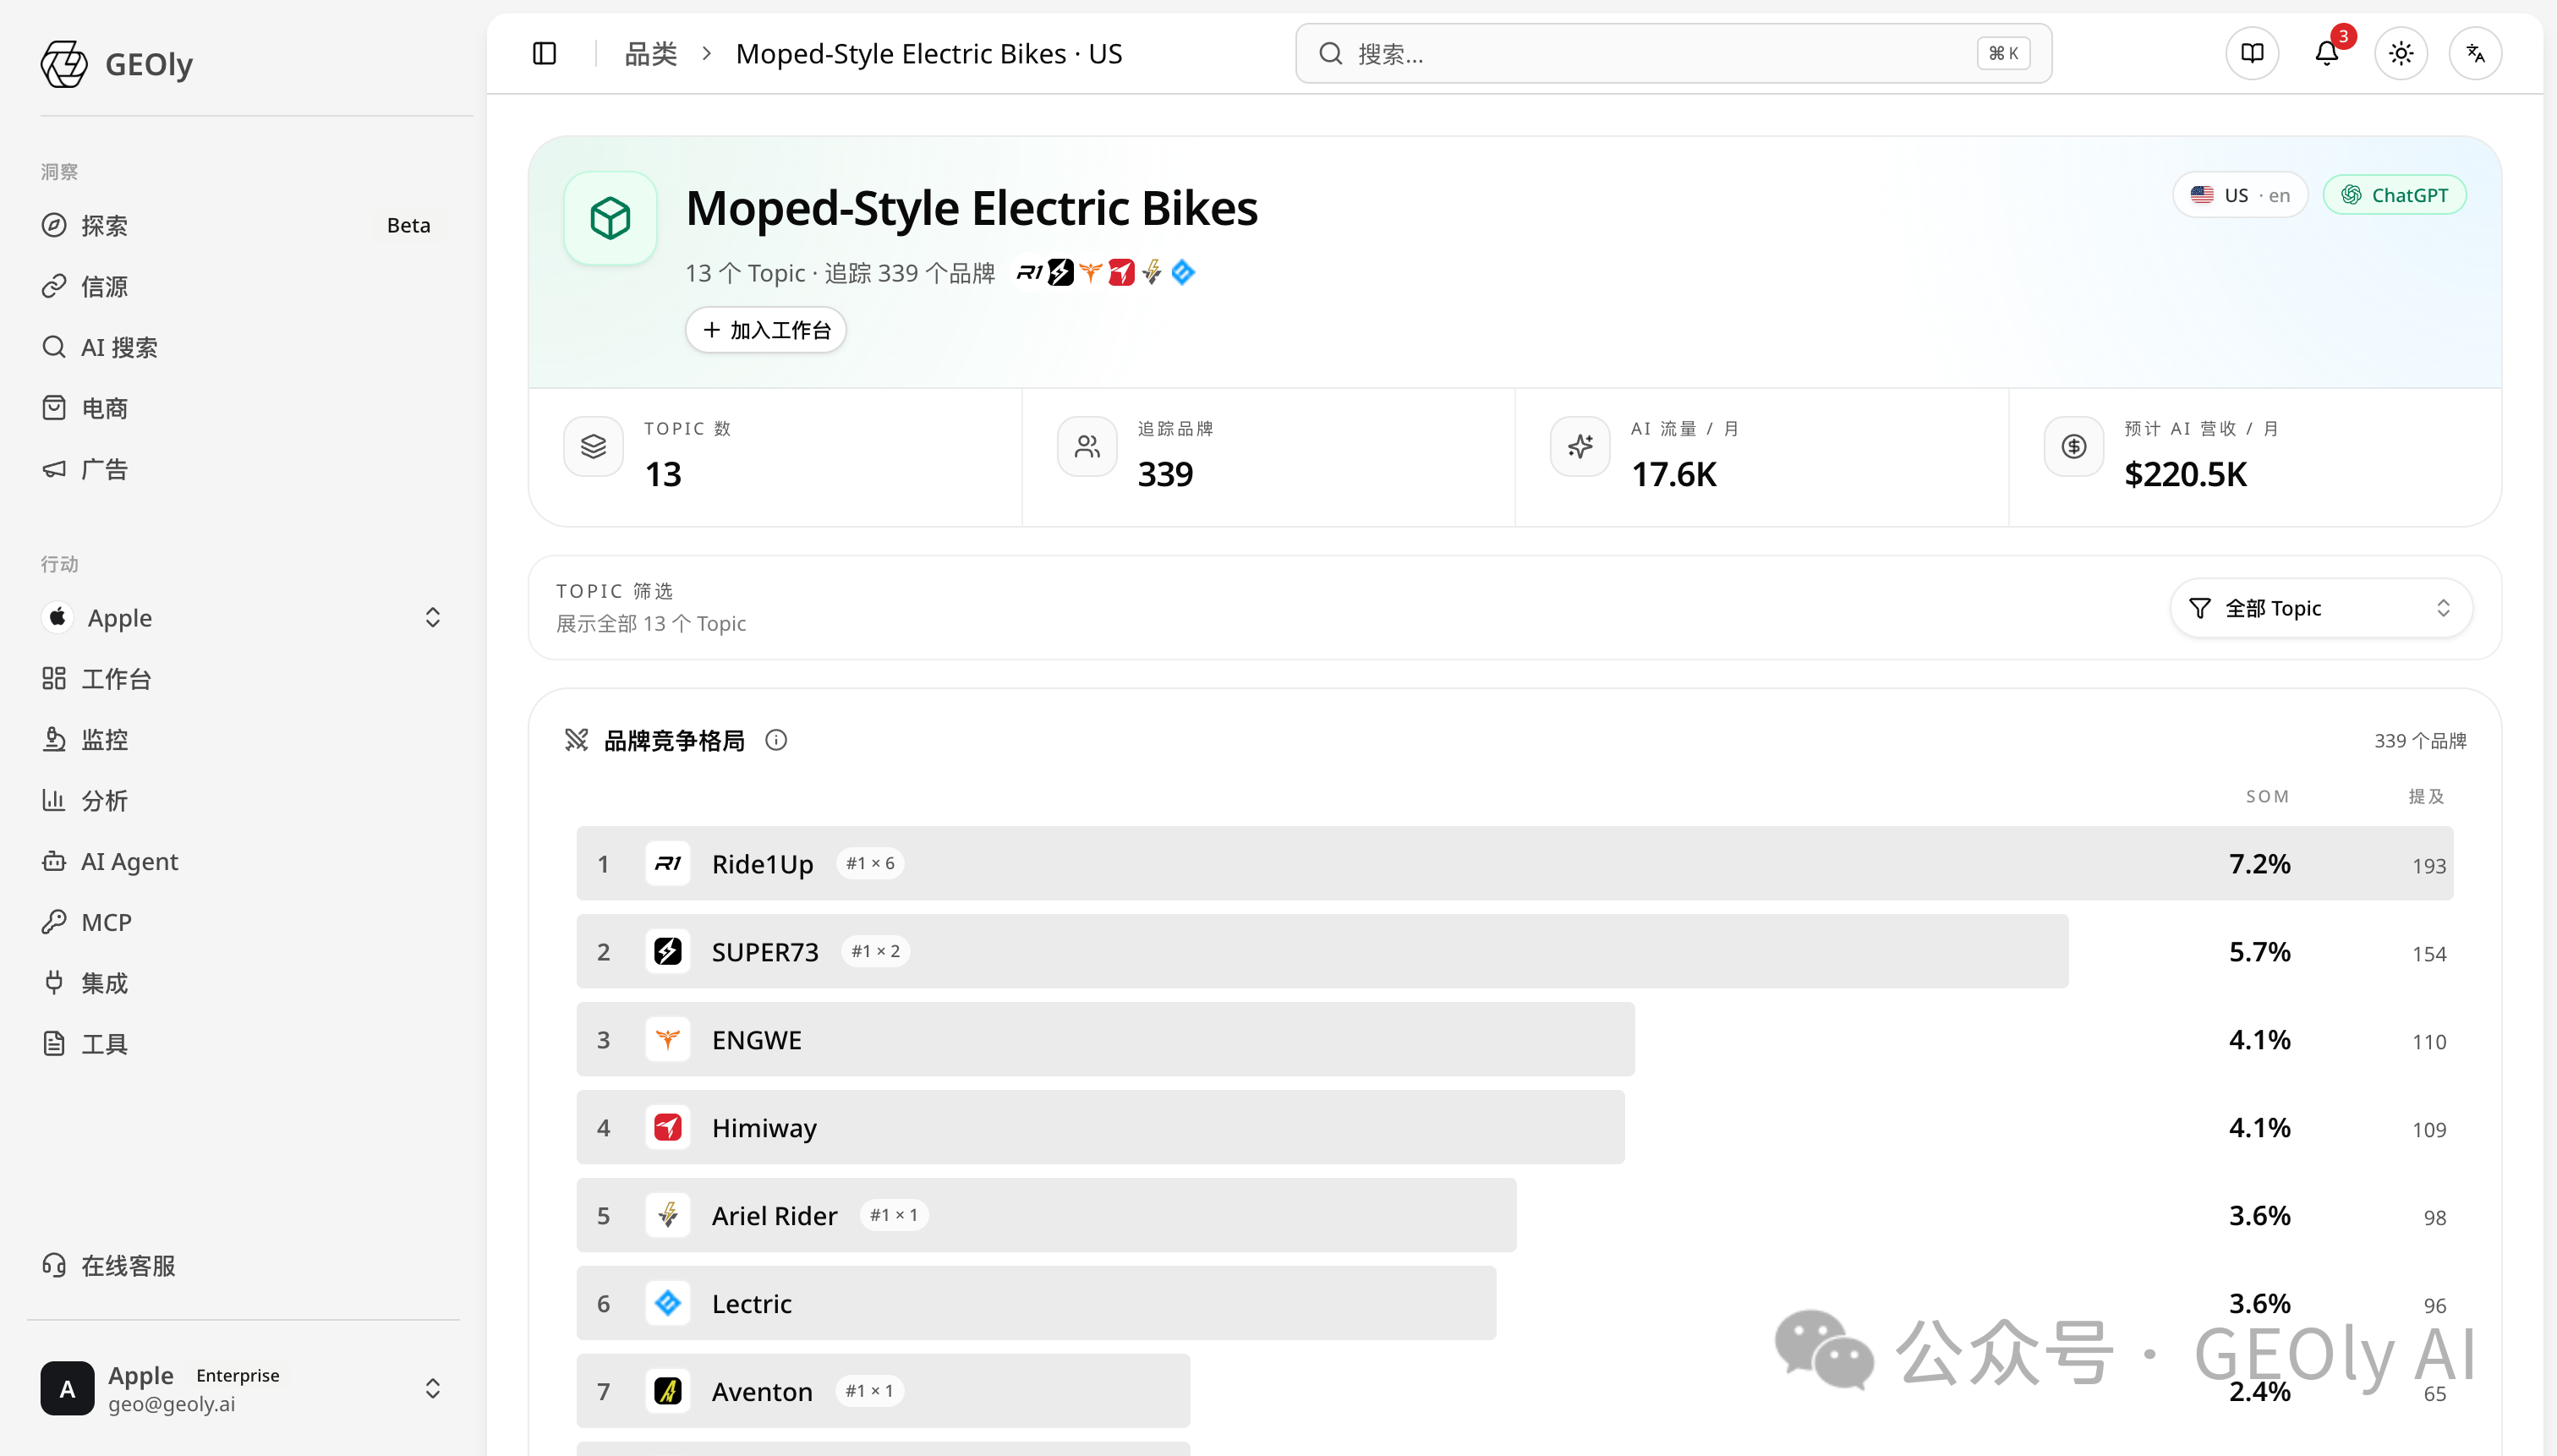Click the Aventon logo in row 7
The height and width of the screenshot is (1456, 2557).
667,1391
